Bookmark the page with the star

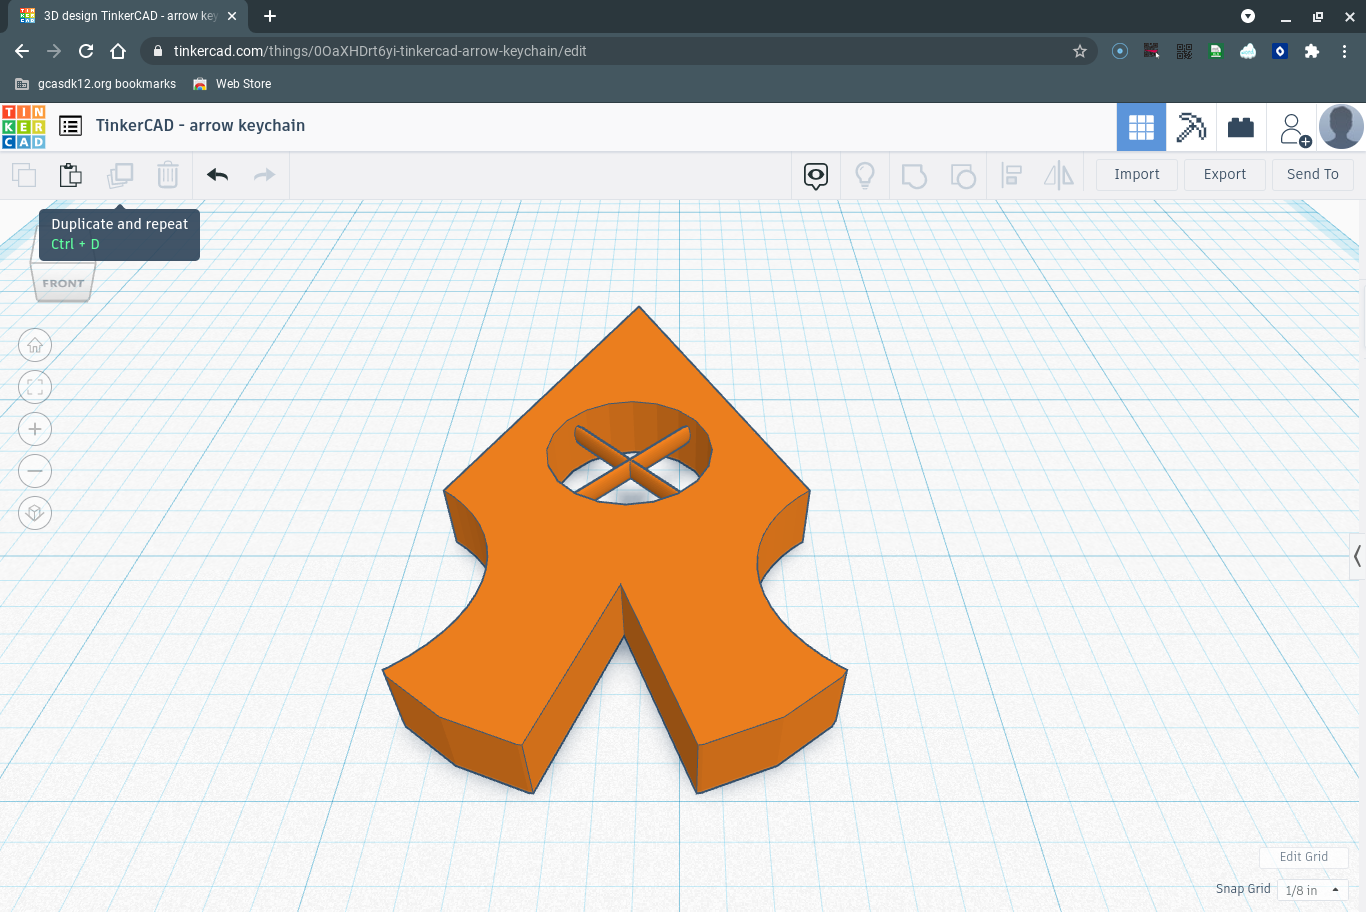pyautogui.click(x=1080, y=51)
